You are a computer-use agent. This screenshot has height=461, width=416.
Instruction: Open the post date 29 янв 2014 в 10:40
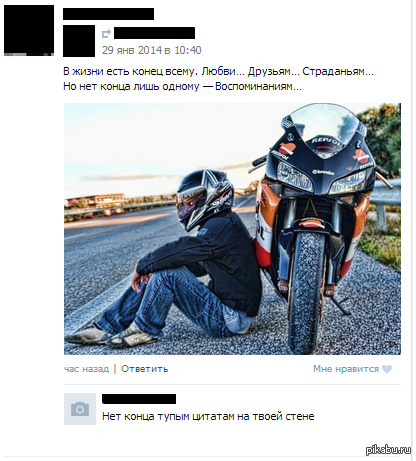[x=152, y=50]
